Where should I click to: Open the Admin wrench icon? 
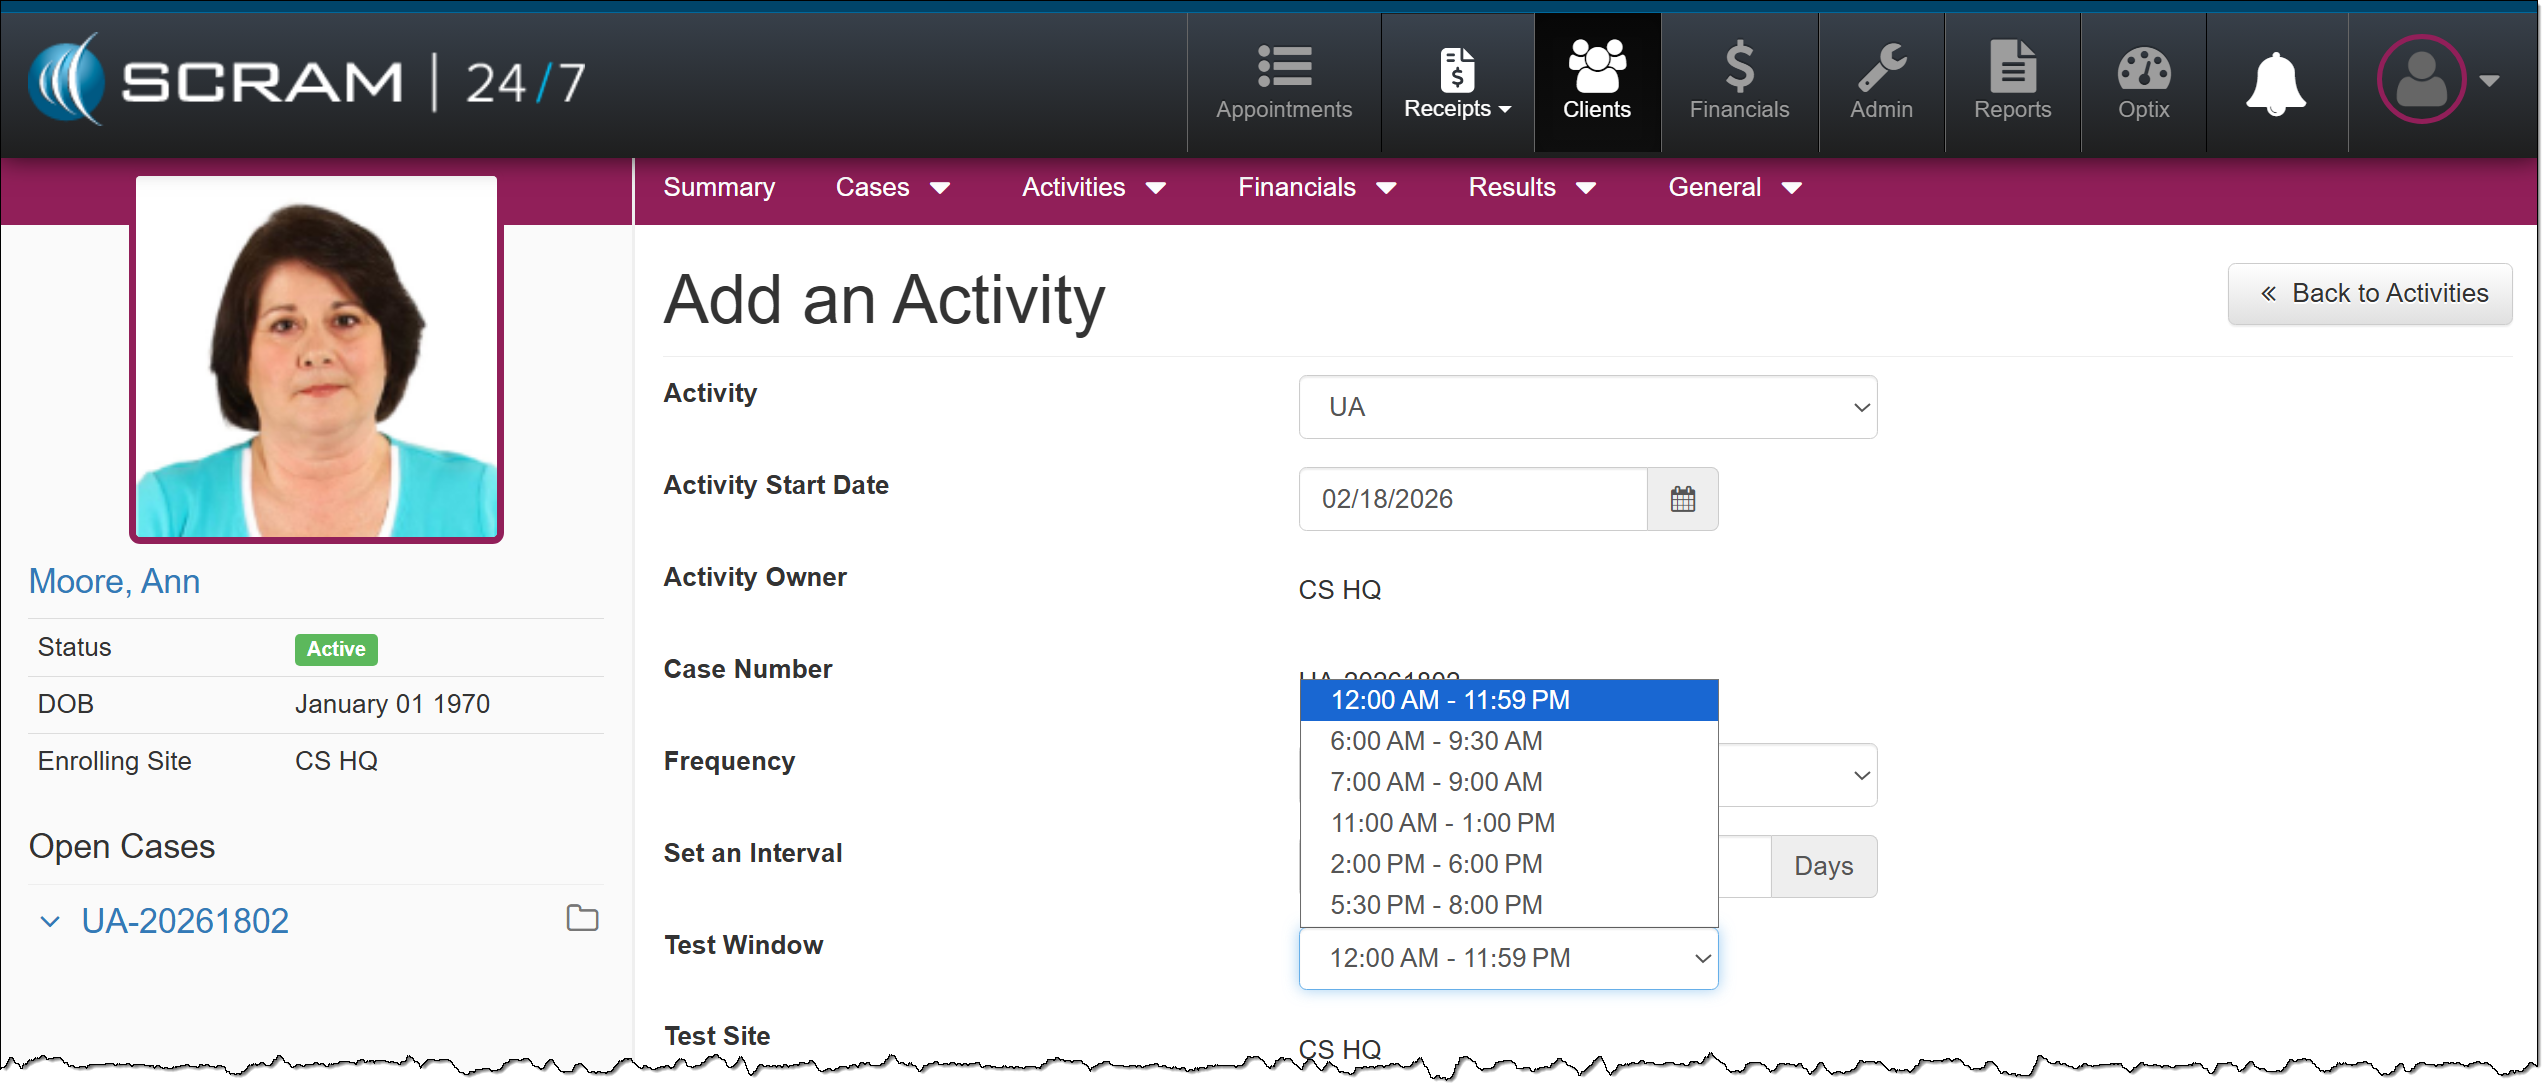[x=1881, y=66]
